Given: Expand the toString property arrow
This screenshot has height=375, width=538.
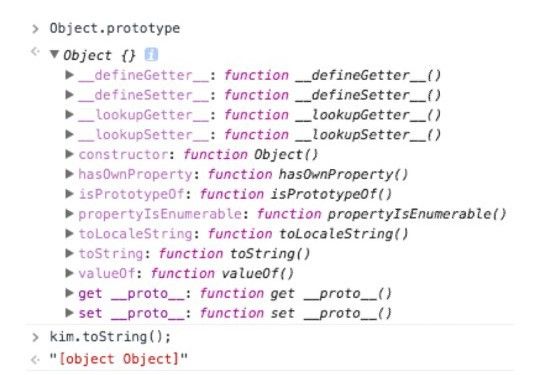Looking at the screenshot, I should pos(70,253).
